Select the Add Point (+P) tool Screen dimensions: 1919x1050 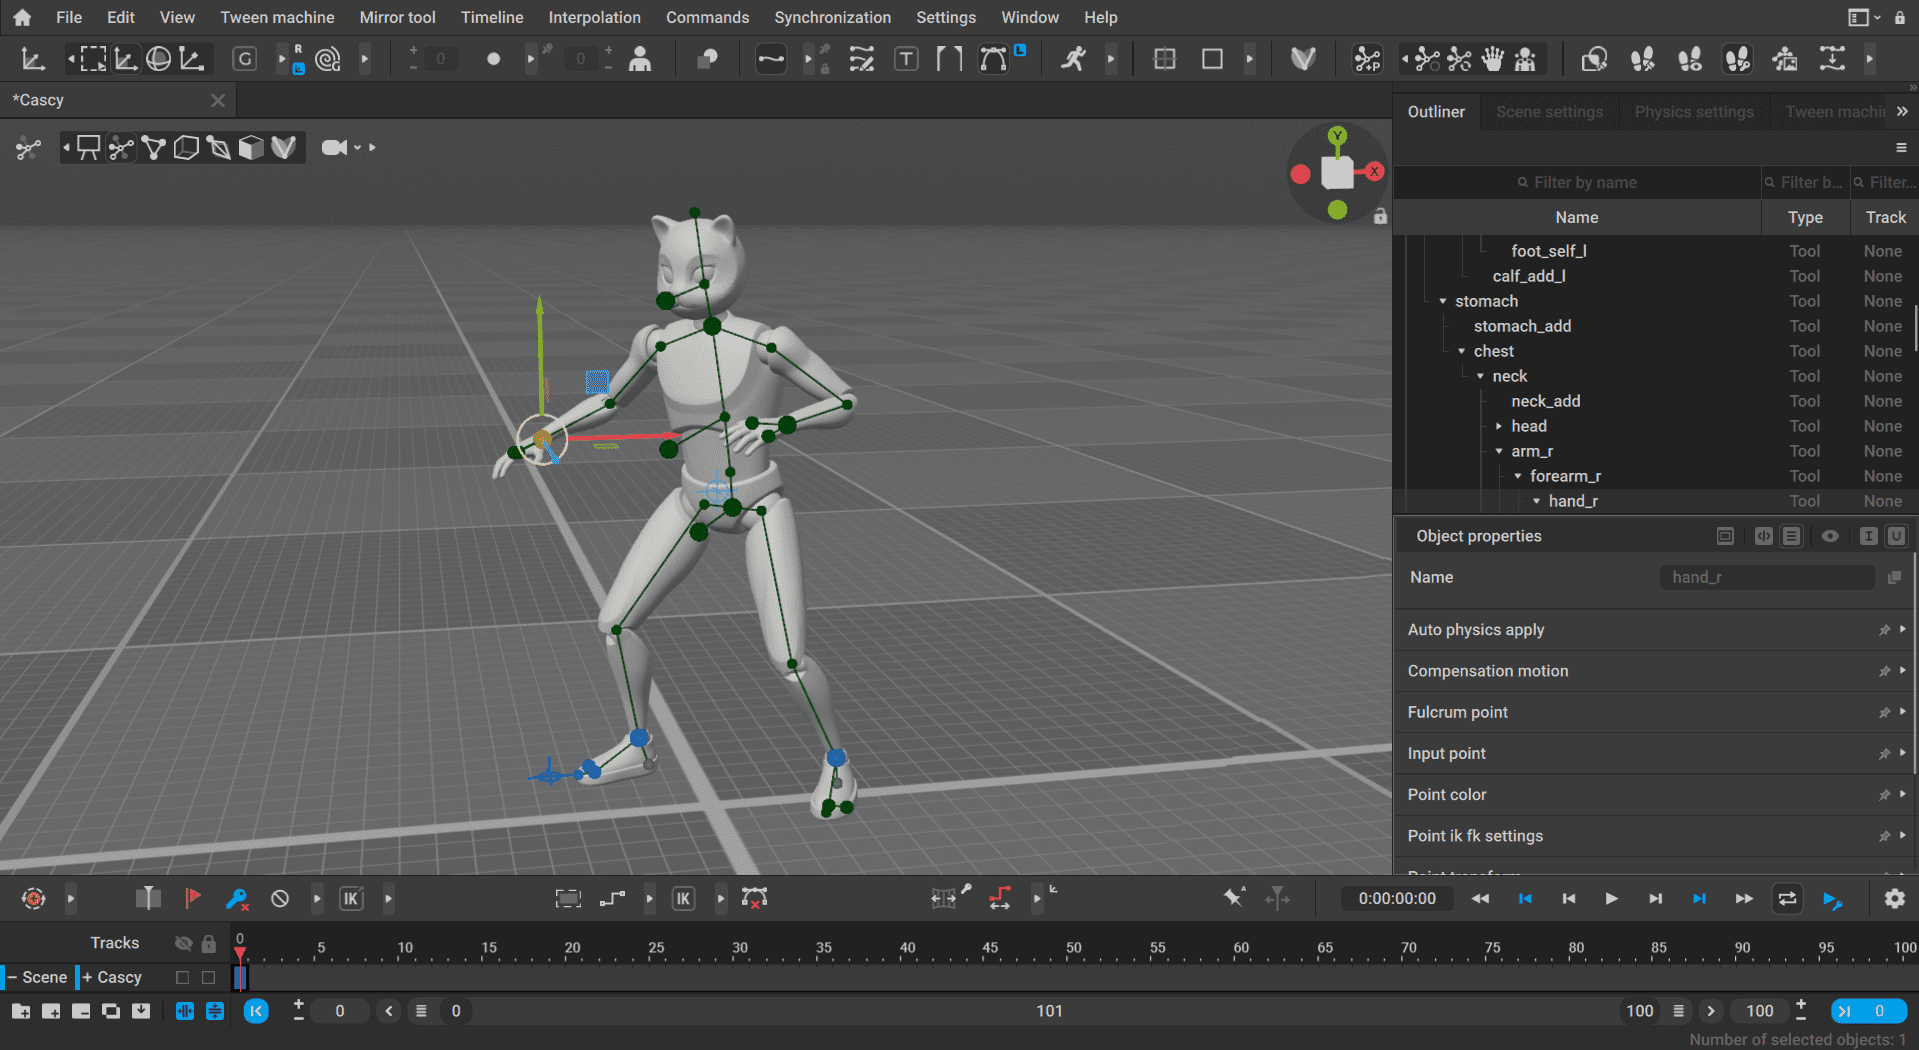pos(1367,58)
